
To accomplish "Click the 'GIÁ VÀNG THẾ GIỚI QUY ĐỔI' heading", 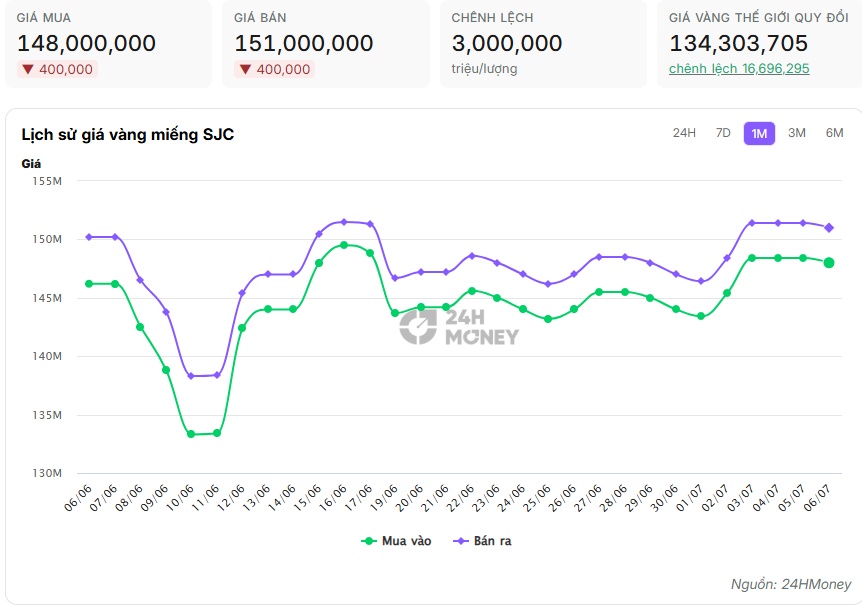I will 759,18.
